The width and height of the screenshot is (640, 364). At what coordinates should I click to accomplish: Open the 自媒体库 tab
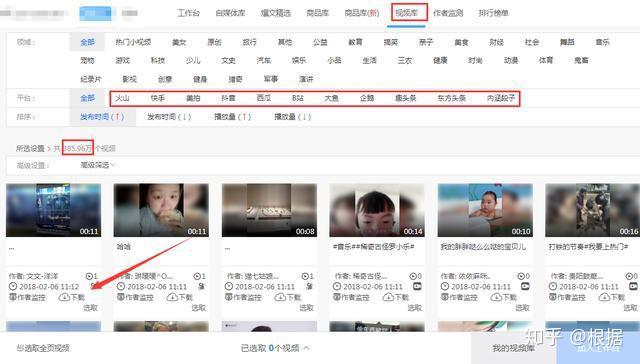[230, 13]
